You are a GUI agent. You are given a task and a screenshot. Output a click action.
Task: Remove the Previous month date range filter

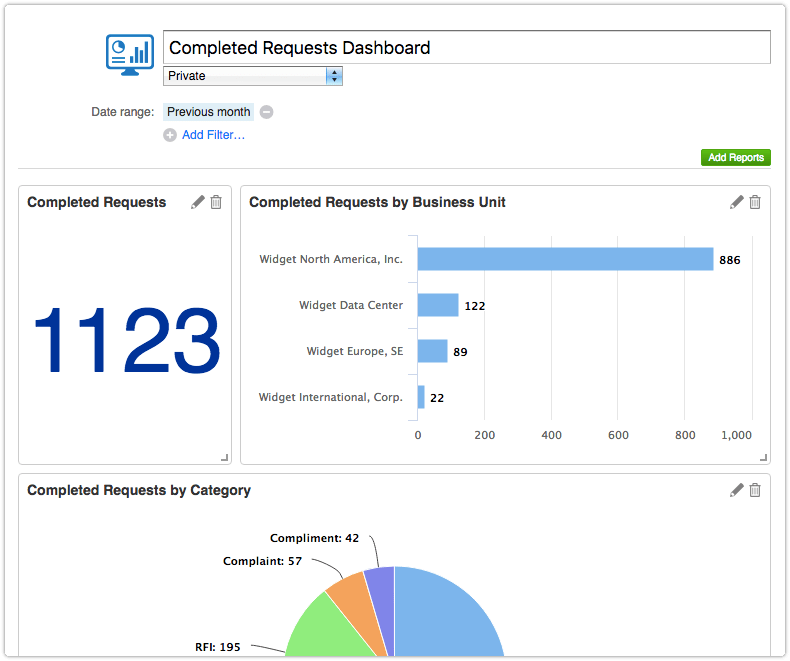click(x=267, y=112)
